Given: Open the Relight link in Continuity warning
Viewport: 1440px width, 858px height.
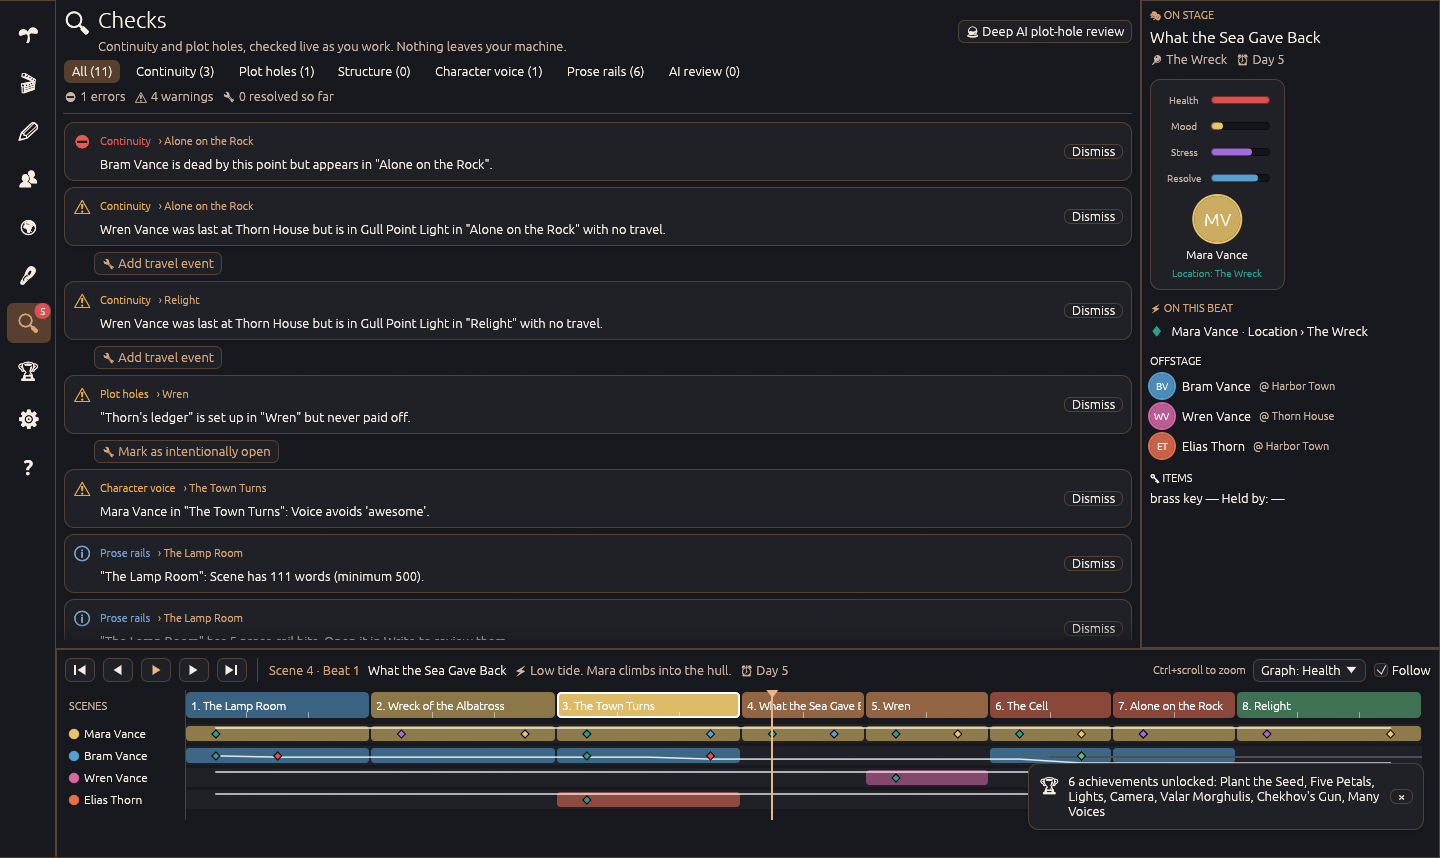Looking at the screenshot, I should [181, 300].
